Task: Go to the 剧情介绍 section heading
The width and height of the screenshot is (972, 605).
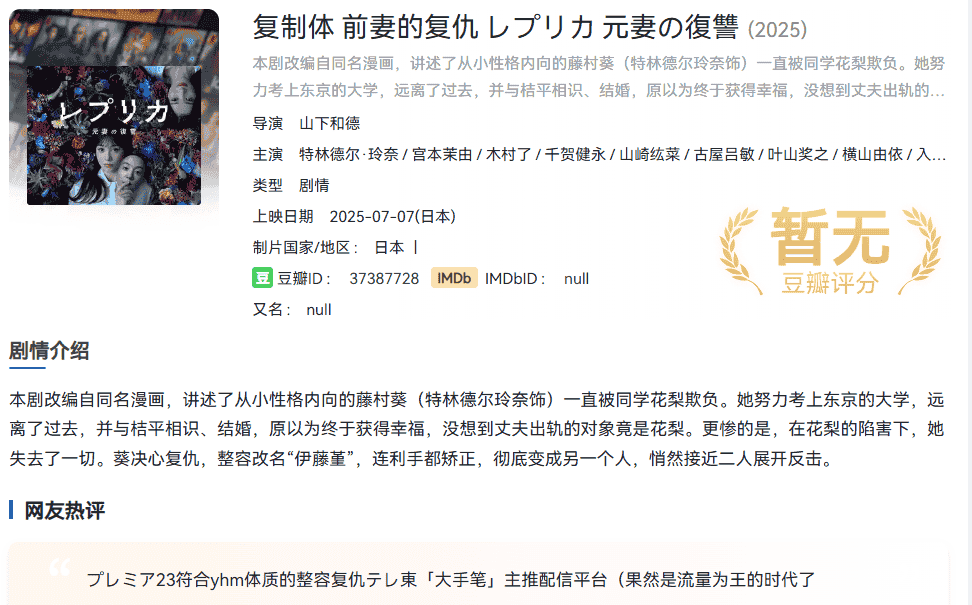Action: point(49,350)
